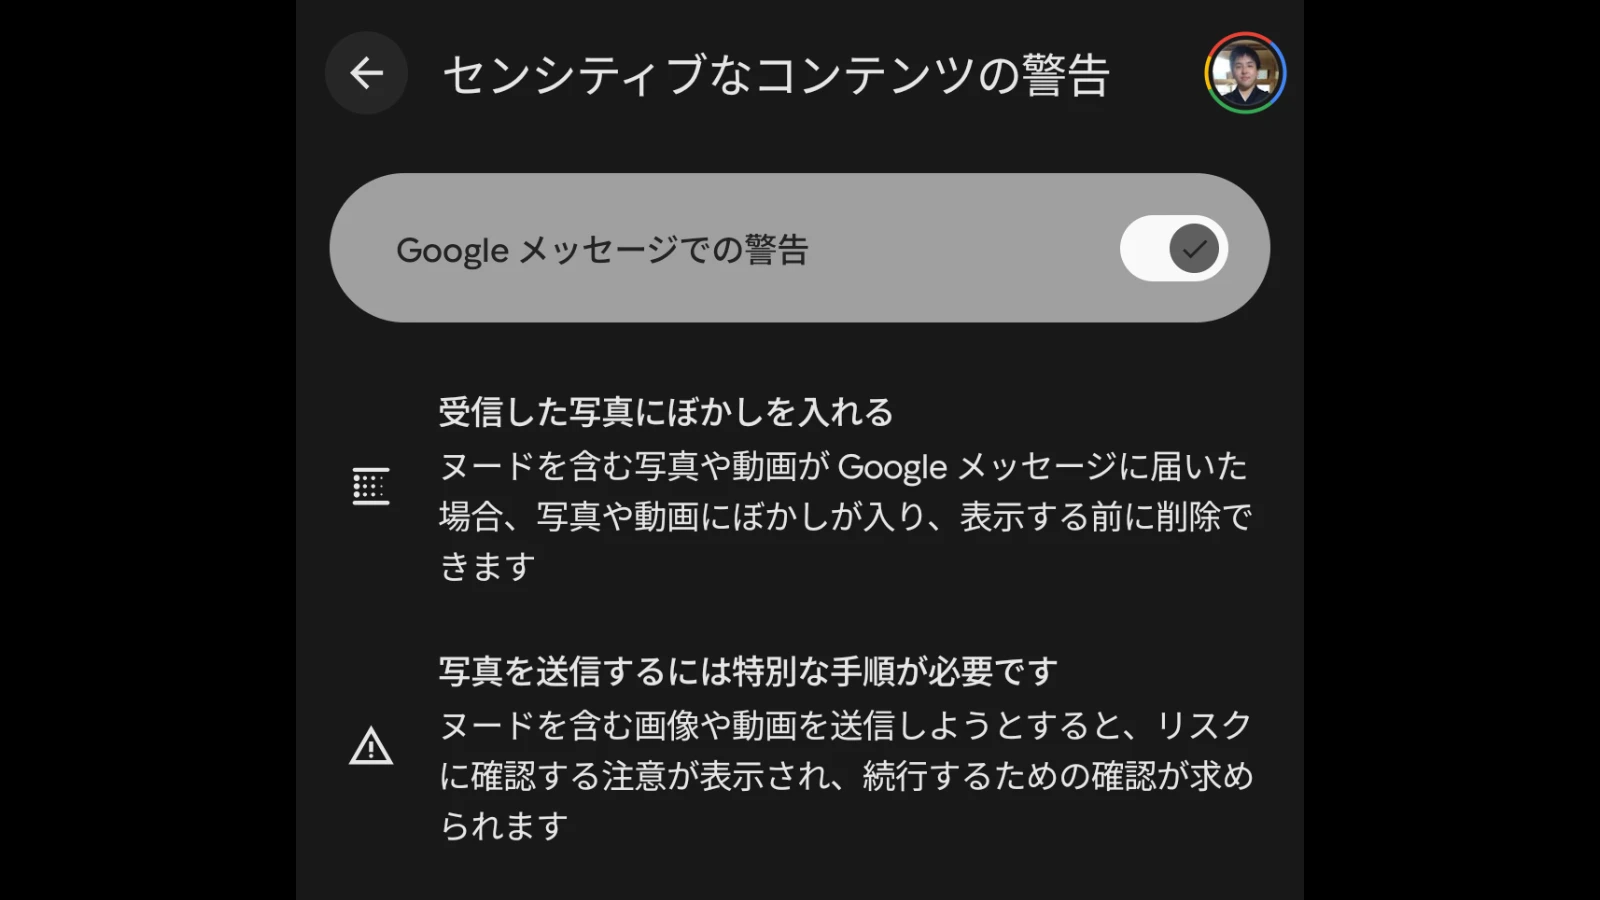Open the Google account profile avatar
This screenshot has width=1600, height=900.
pyautogui.click(x=1245, y=73)
